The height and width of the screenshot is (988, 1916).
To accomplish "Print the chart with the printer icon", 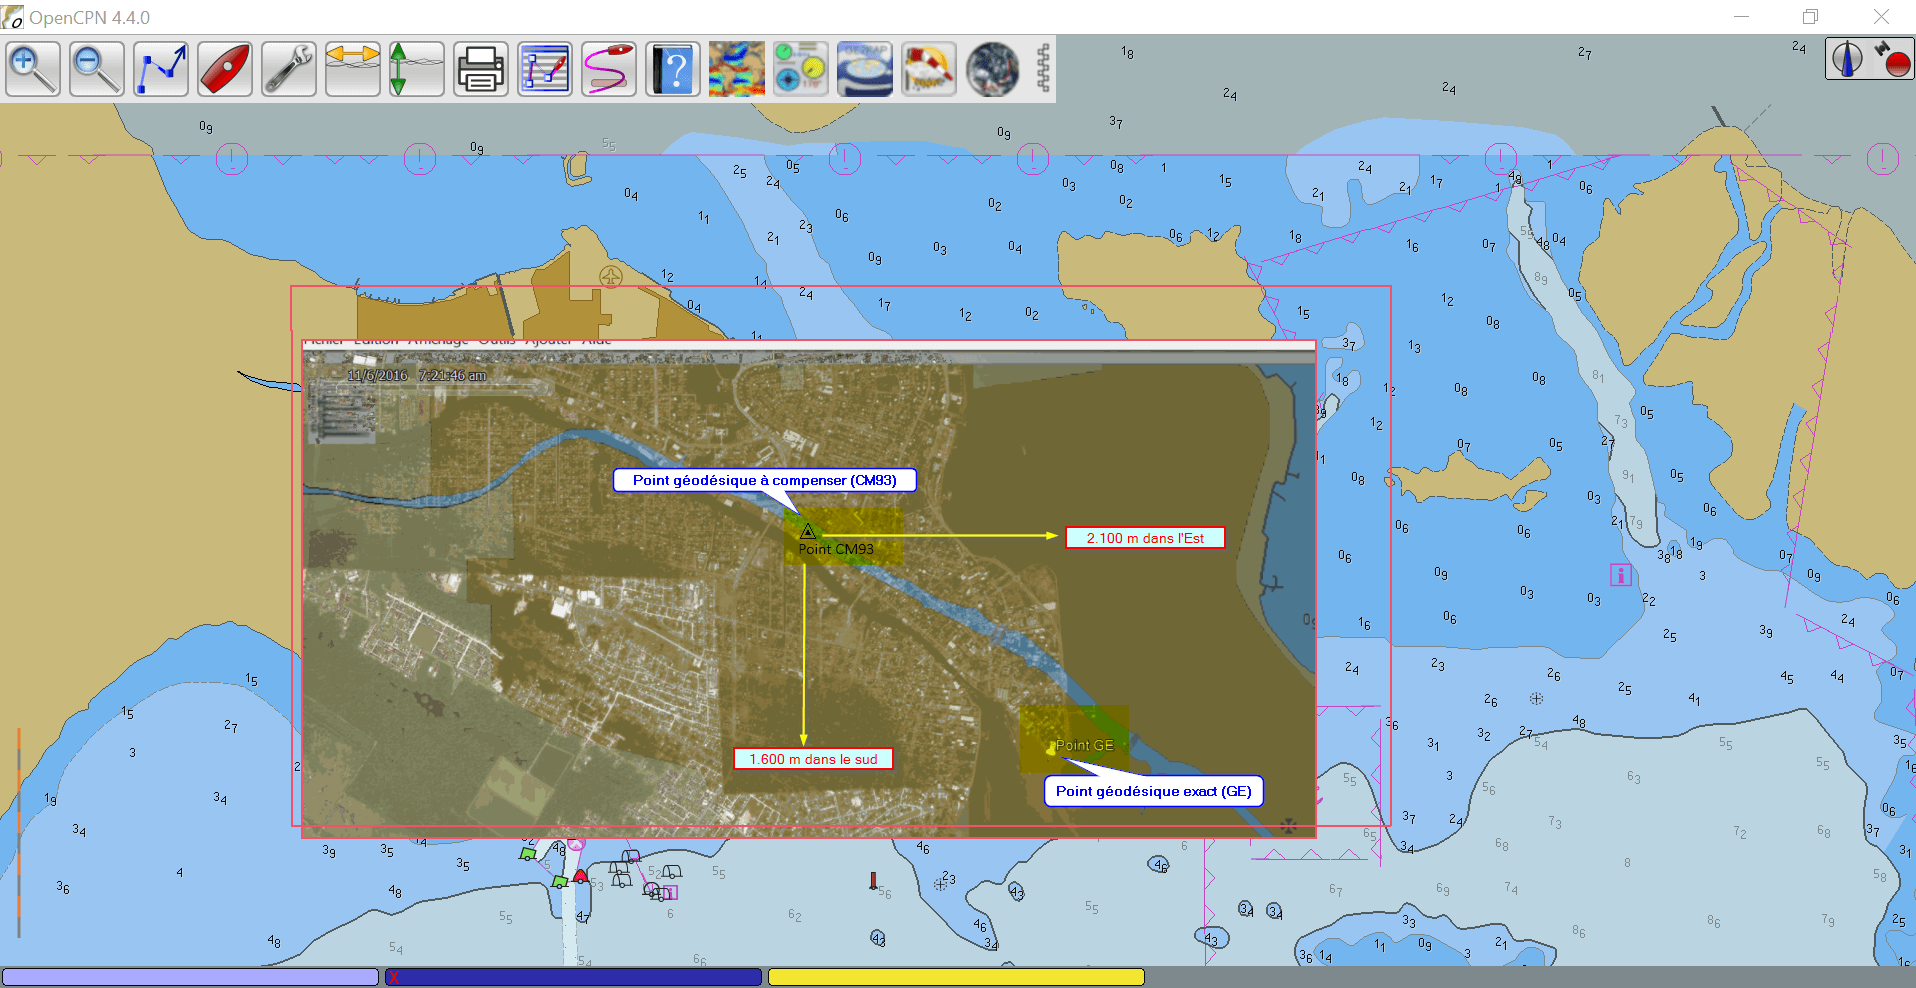I will tap(481, 69).
